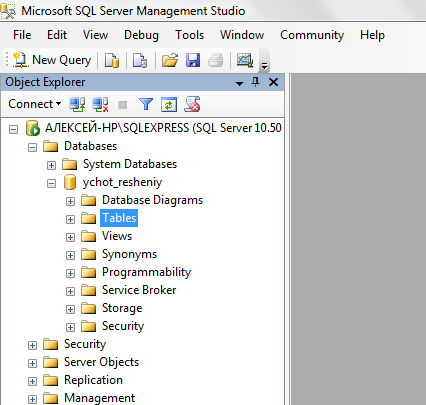Expand the Storage node
Screen dimensions: 426x405
point(70,309)
